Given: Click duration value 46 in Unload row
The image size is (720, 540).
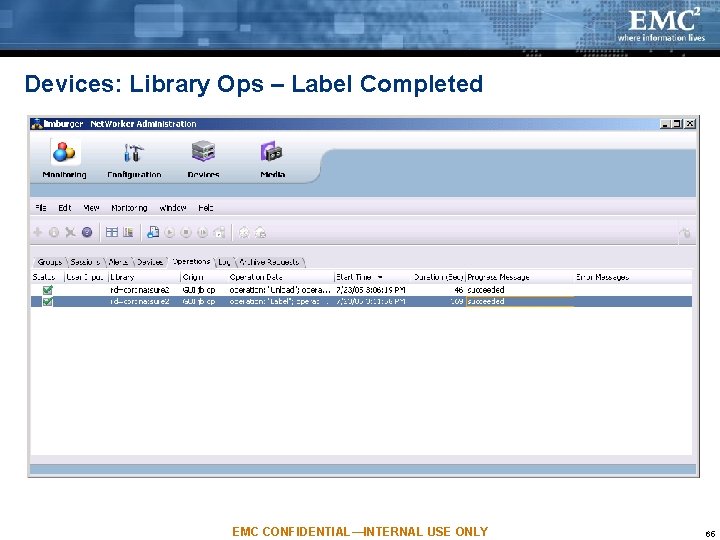Looking at the screenshot, I should point(458,290).
